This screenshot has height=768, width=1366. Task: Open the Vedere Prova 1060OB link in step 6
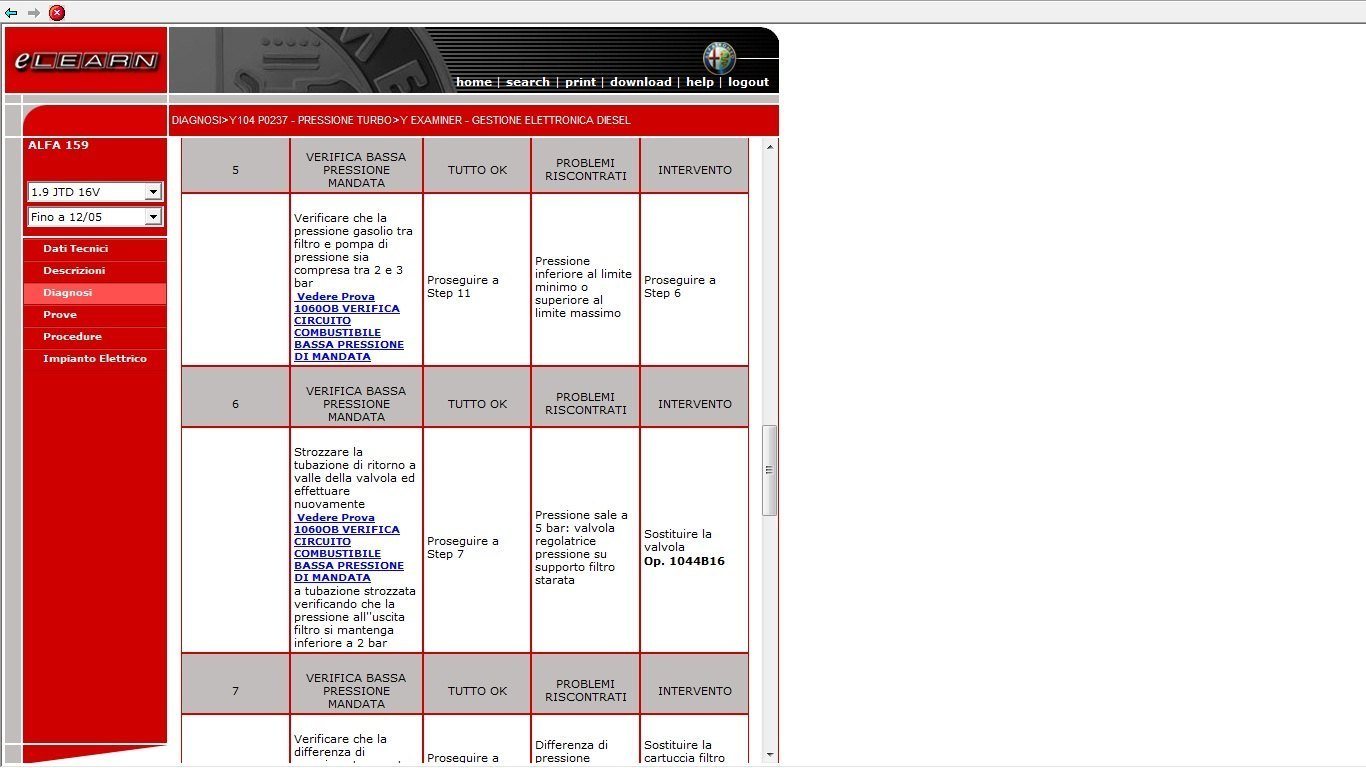(349, 548)
